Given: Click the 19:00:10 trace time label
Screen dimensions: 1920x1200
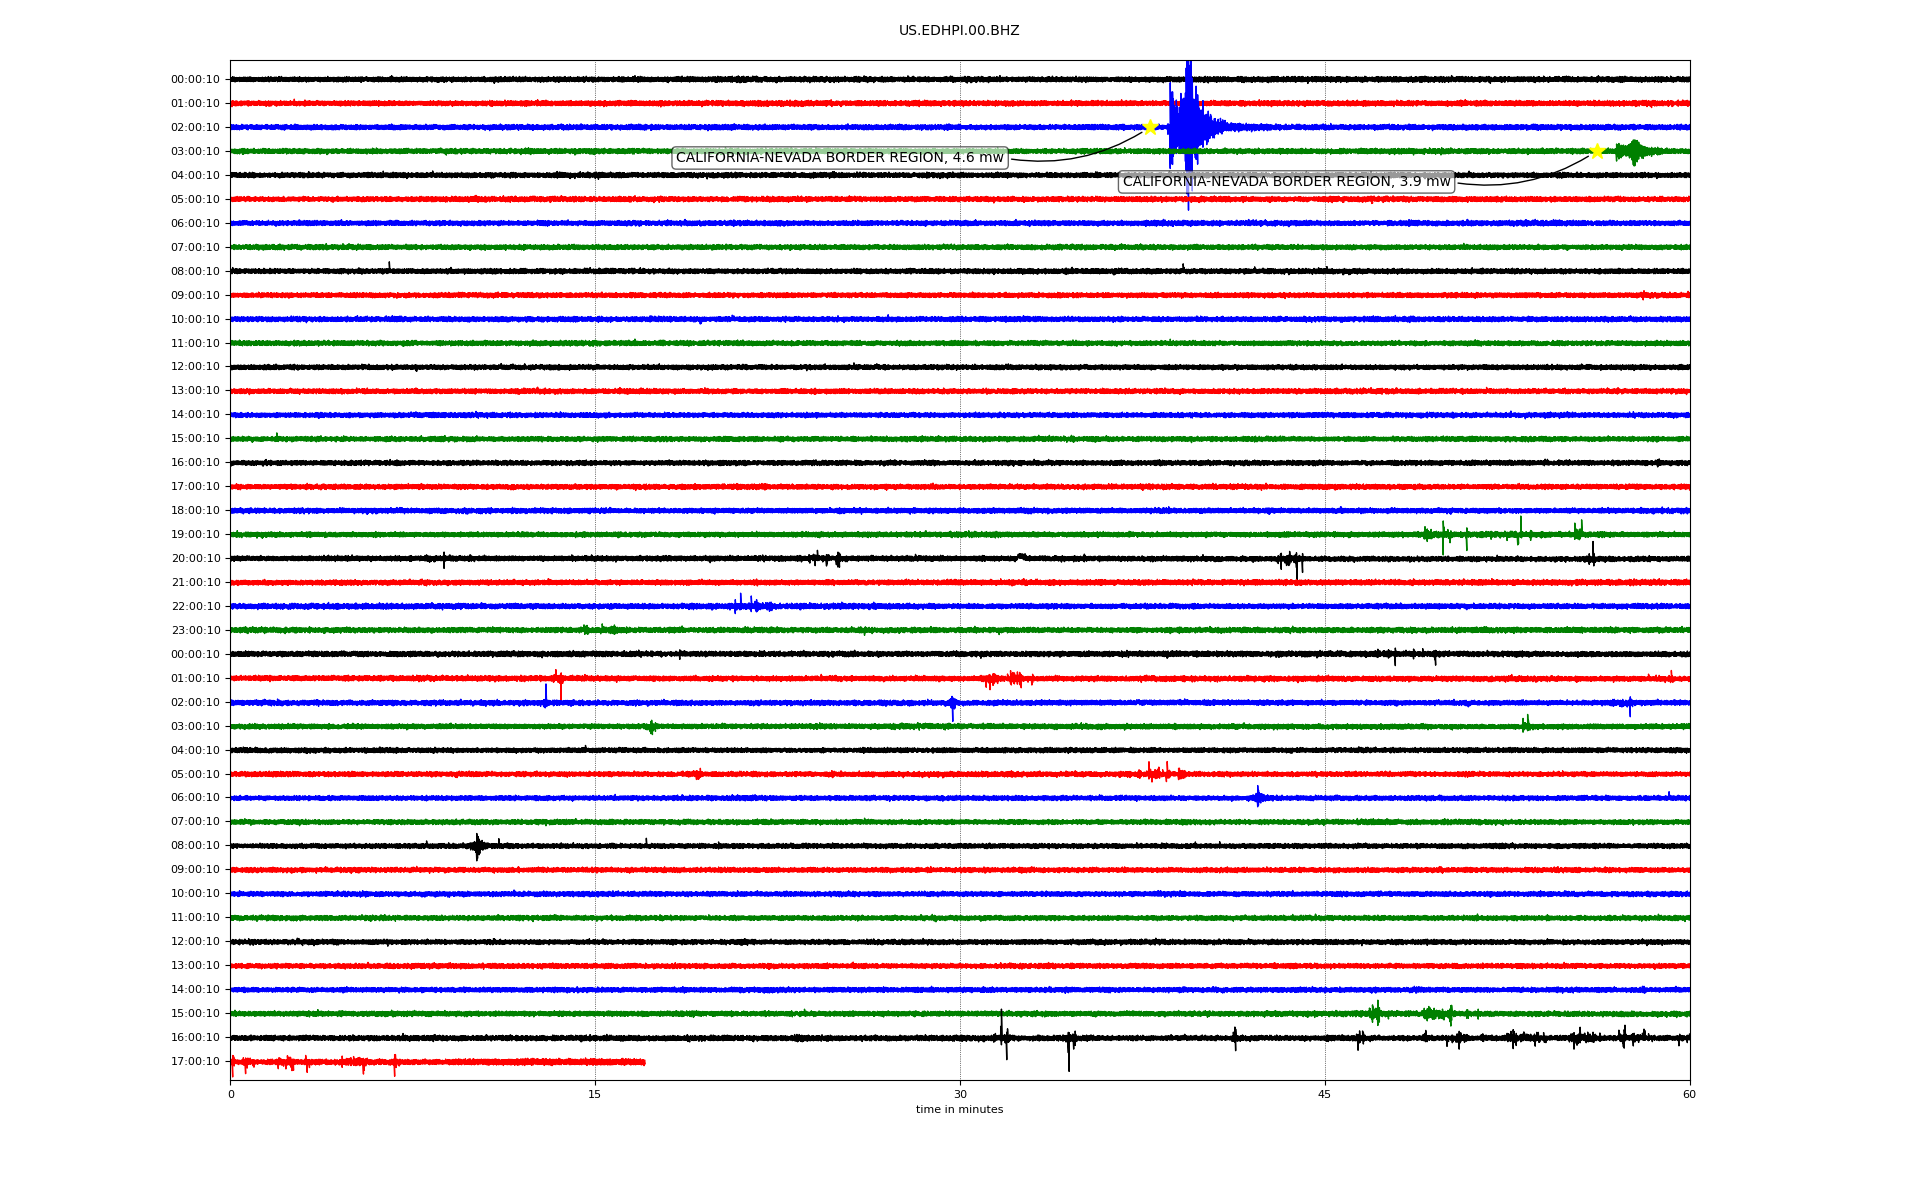Looking at the screenshot, I should pos(195,535).
